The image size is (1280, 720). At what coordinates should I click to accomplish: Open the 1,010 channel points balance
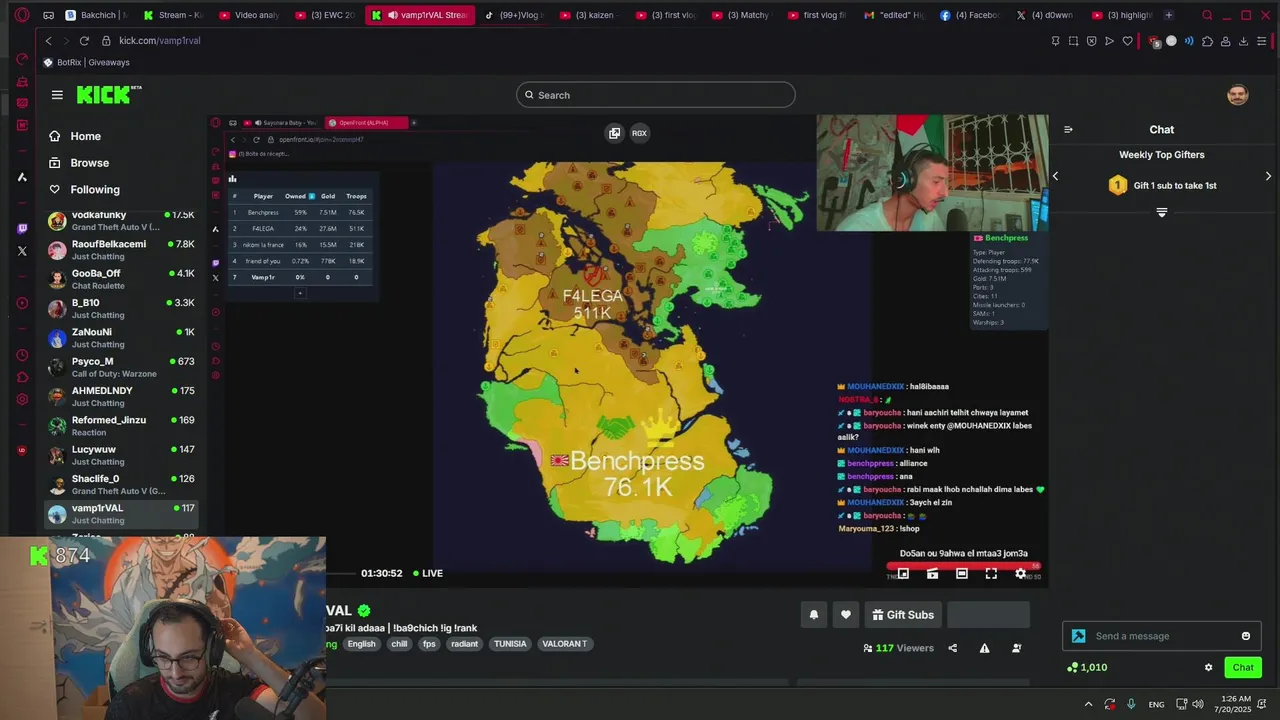point(1087,667)
